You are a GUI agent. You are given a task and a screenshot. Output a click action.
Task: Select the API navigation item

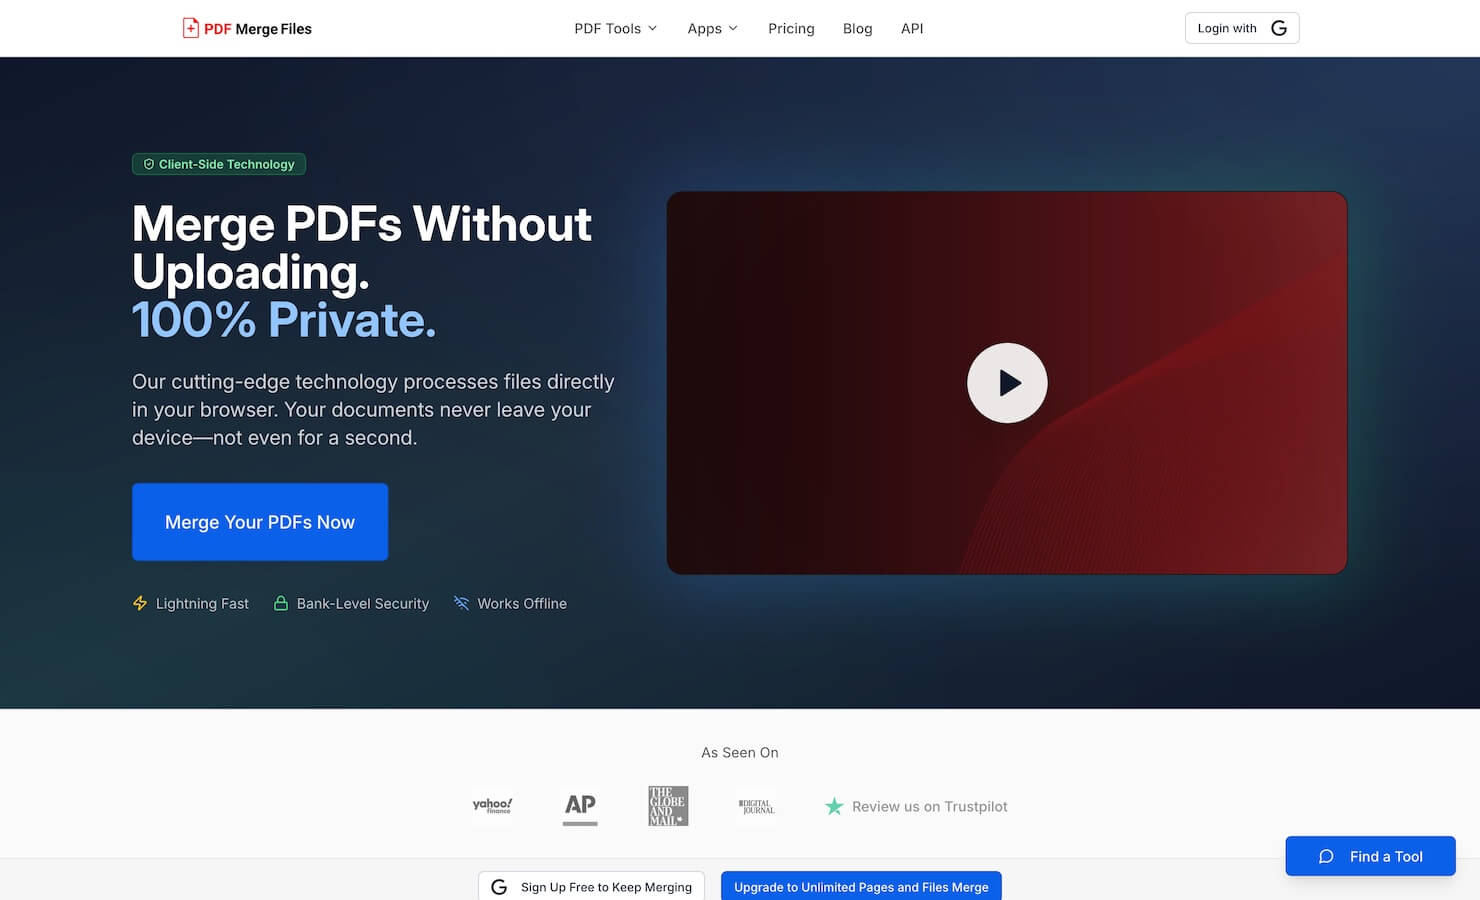coord(912,28)
